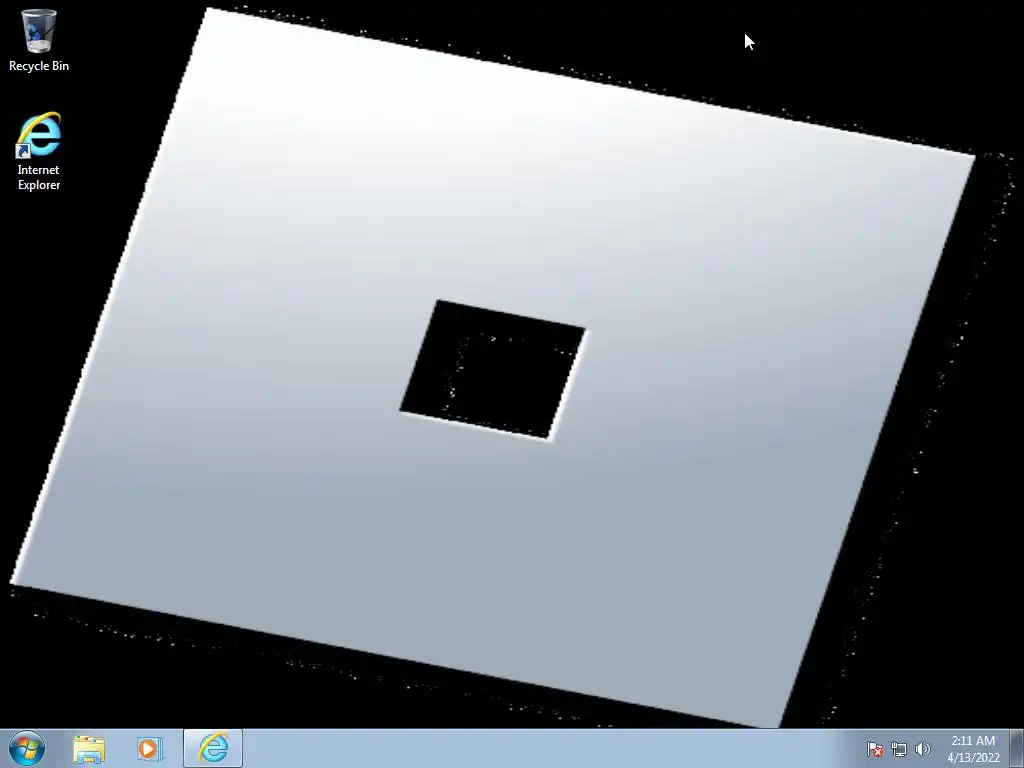
Task: Open the taskbar clock showing 2:11 AM
Action: point(973,749)
